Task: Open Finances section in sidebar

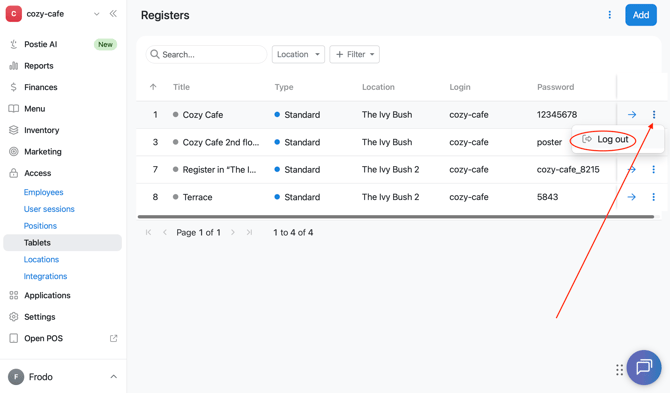Action: tap(41, 87)
